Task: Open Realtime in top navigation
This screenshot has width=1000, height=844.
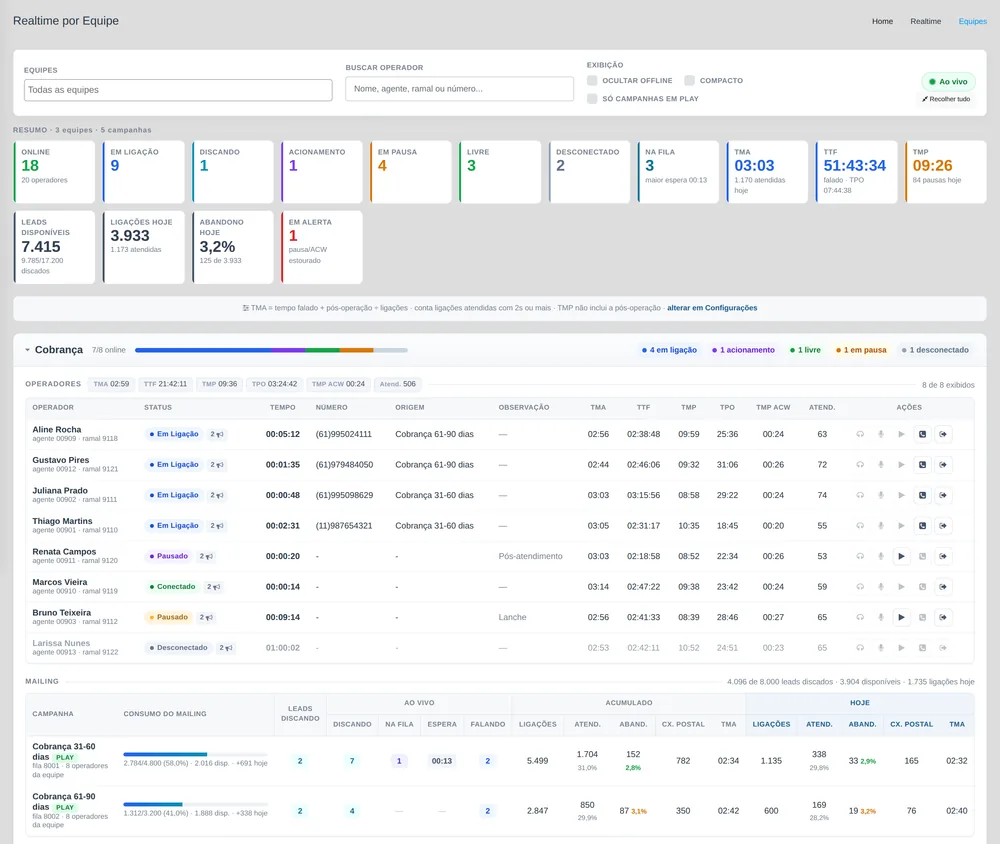Action: 925,21
